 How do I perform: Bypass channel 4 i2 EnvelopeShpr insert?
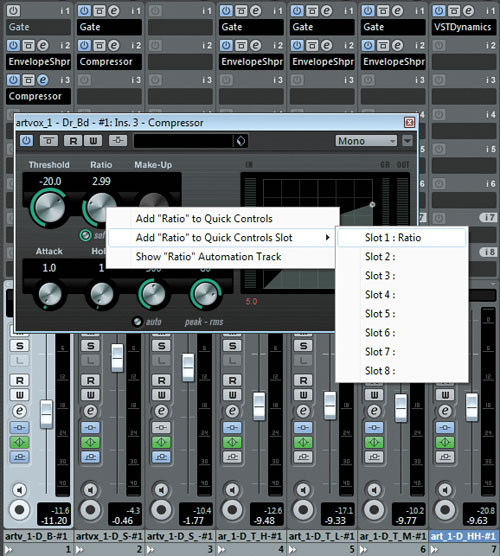tap(241, 45)
